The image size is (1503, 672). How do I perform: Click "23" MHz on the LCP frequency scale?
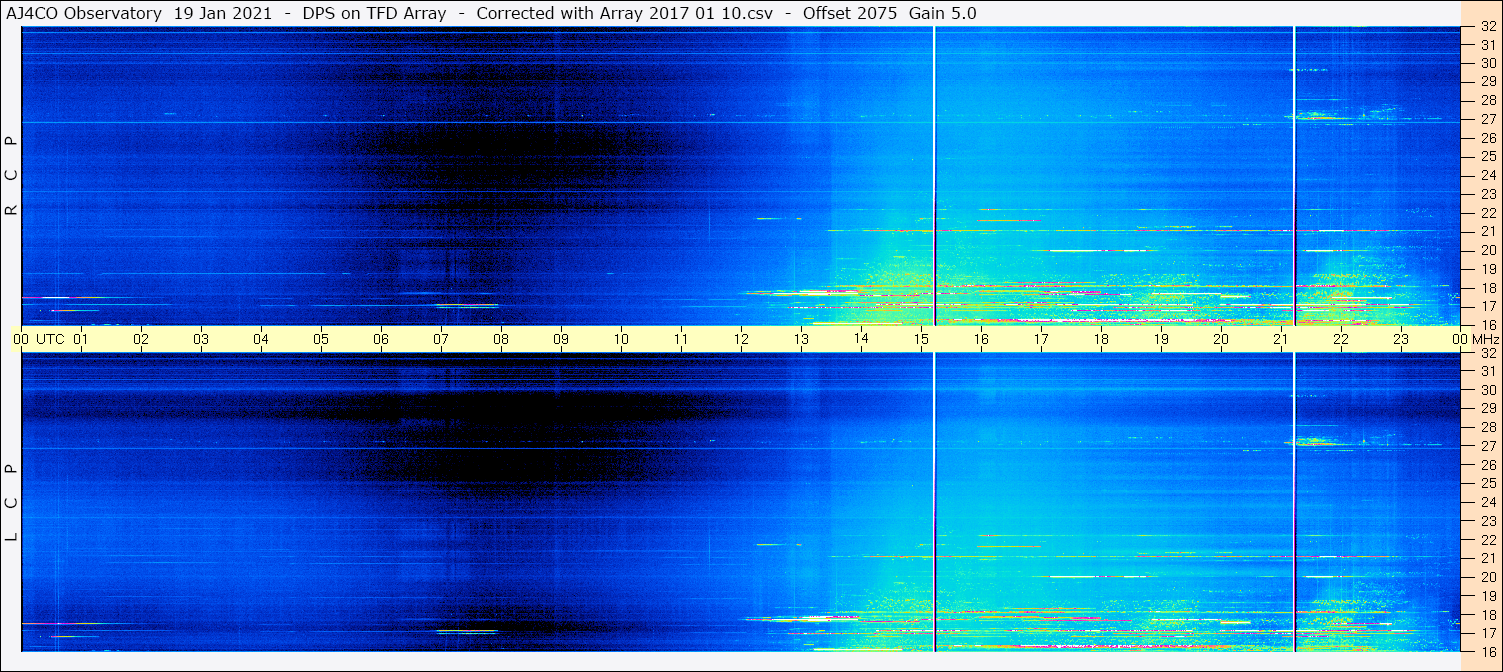point(1488,521)
